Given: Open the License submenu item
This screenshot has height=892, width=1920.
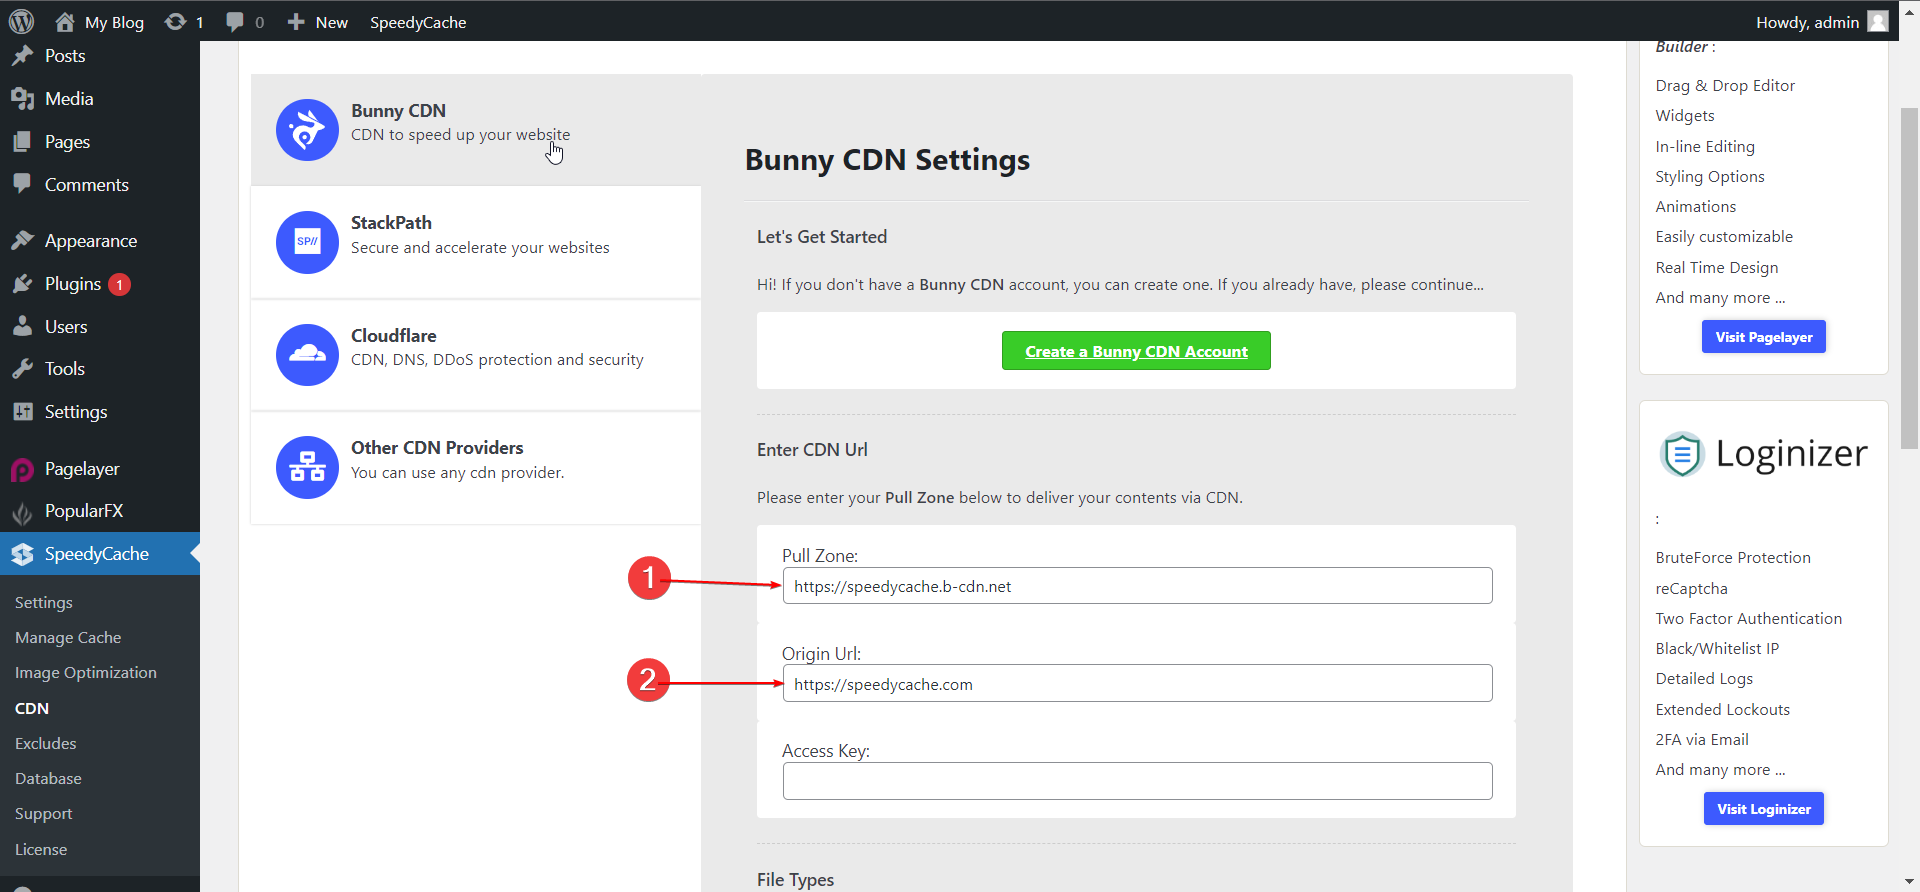Looking at the screenshot, I should [x=41, y=850].
